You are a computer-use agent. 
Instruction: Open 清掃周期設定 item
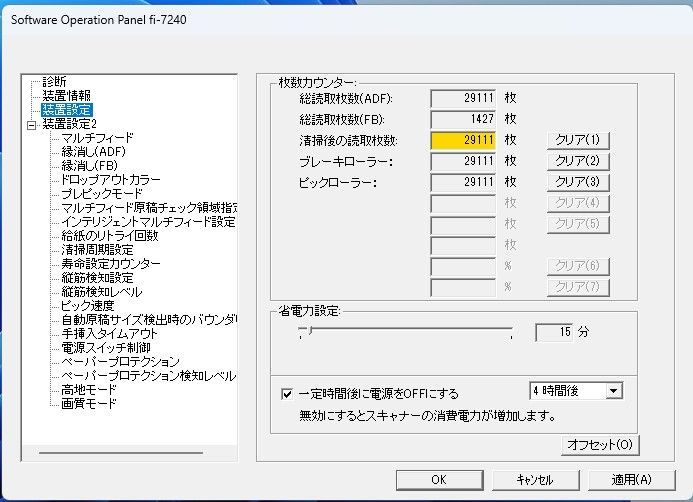pyautogui.click(x=97, y=250)
